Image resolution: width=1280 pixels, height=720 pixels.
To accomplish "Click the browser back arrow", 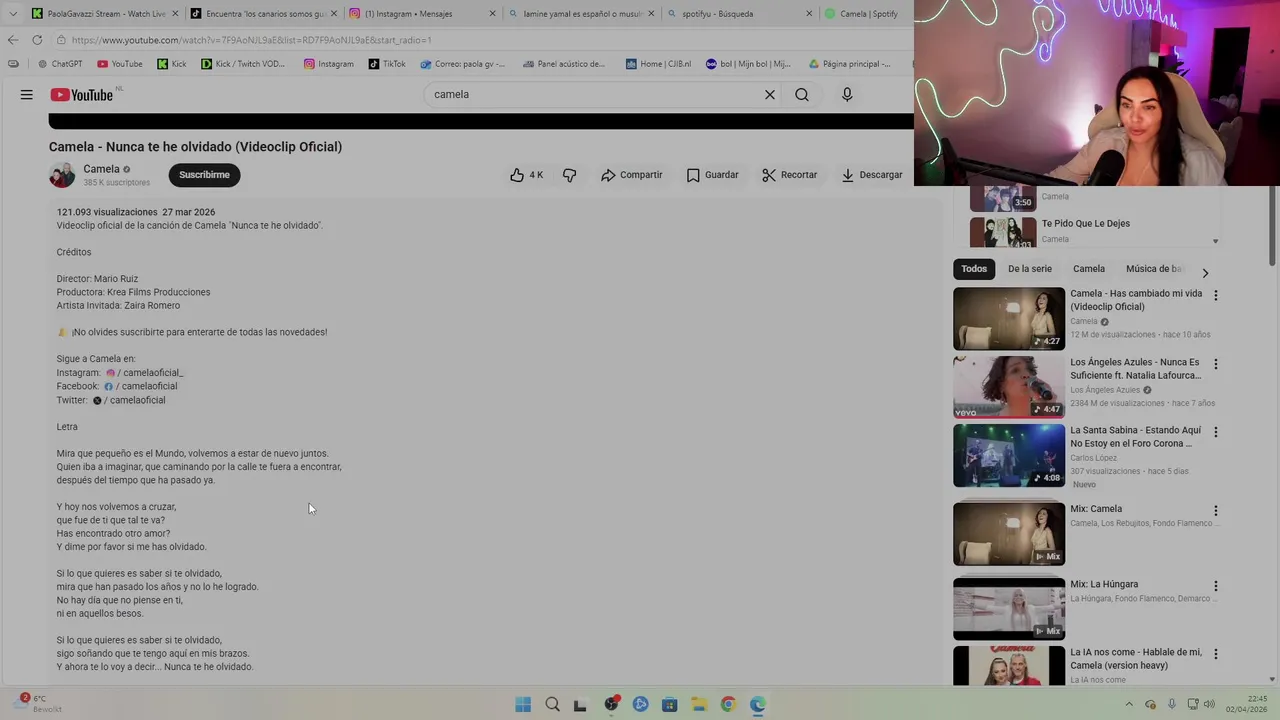I will coord(12,40).
